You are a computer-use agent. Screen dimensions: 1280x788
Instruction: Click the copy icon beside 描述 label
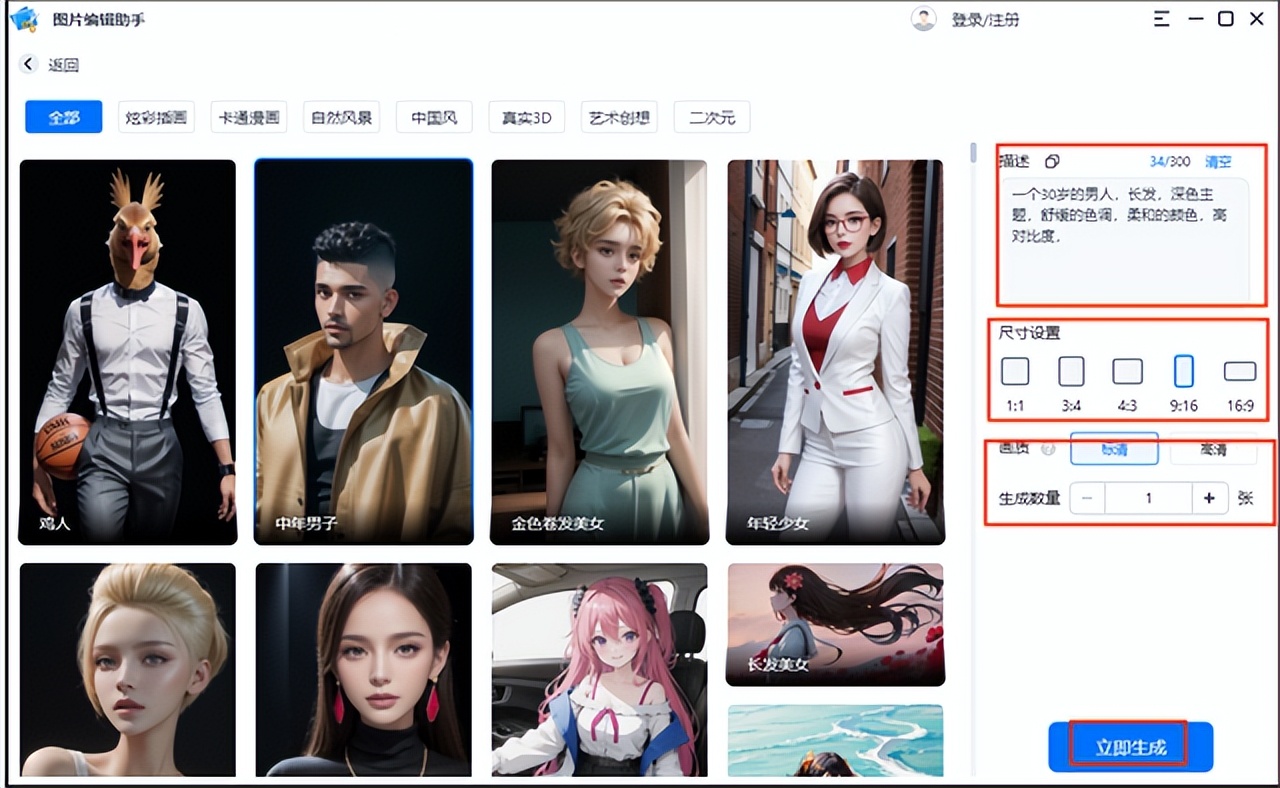coord(1051,160)
